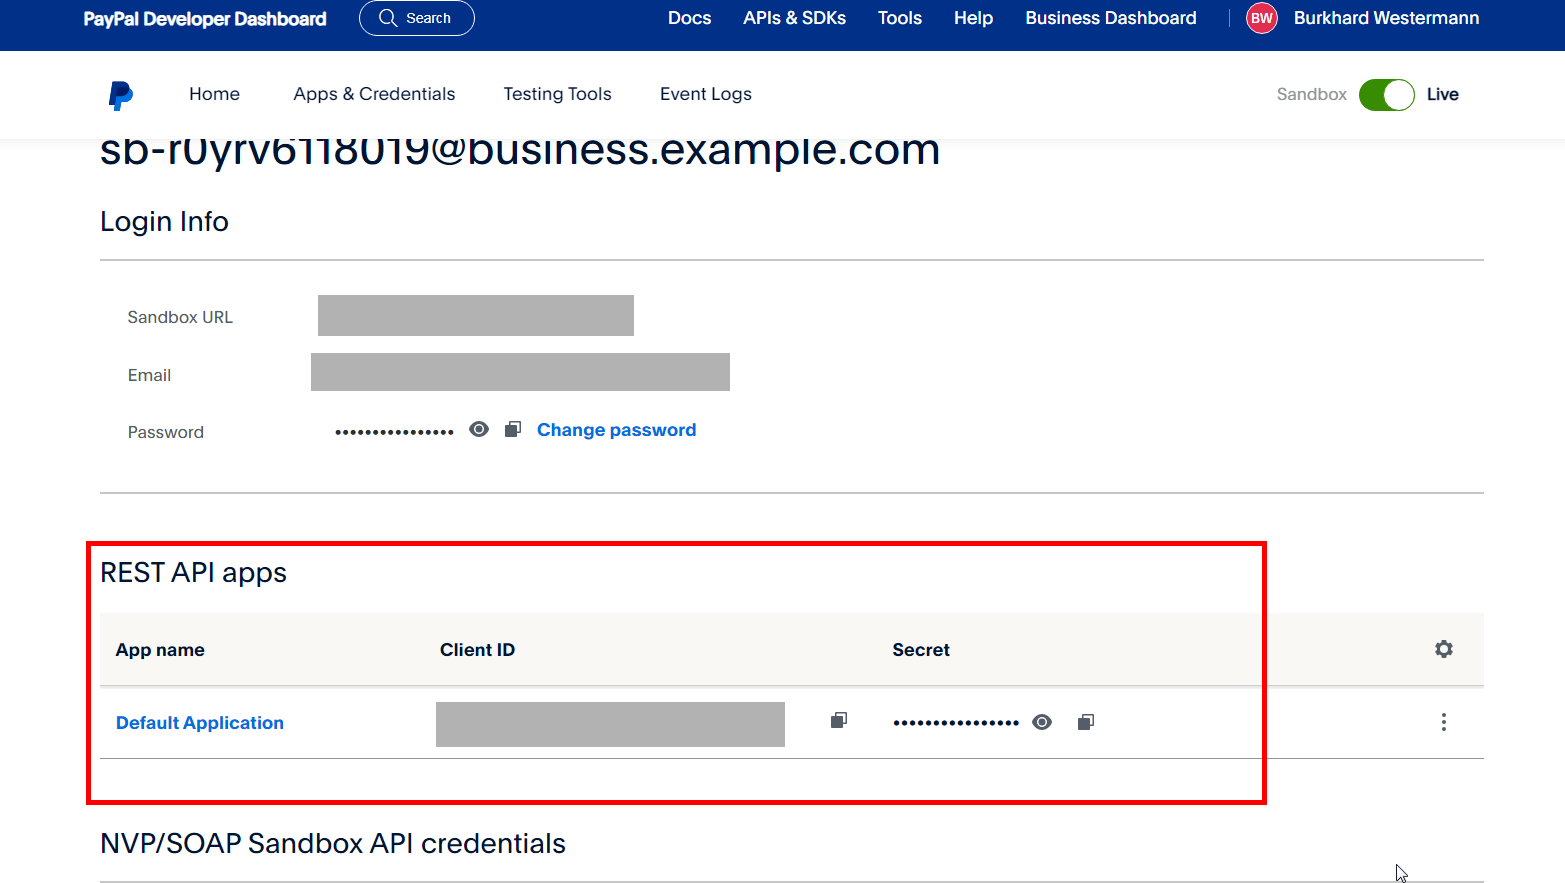Viewport: 1565px width, 883px height.
Task: Go to the Home tab
Action: 214,94
